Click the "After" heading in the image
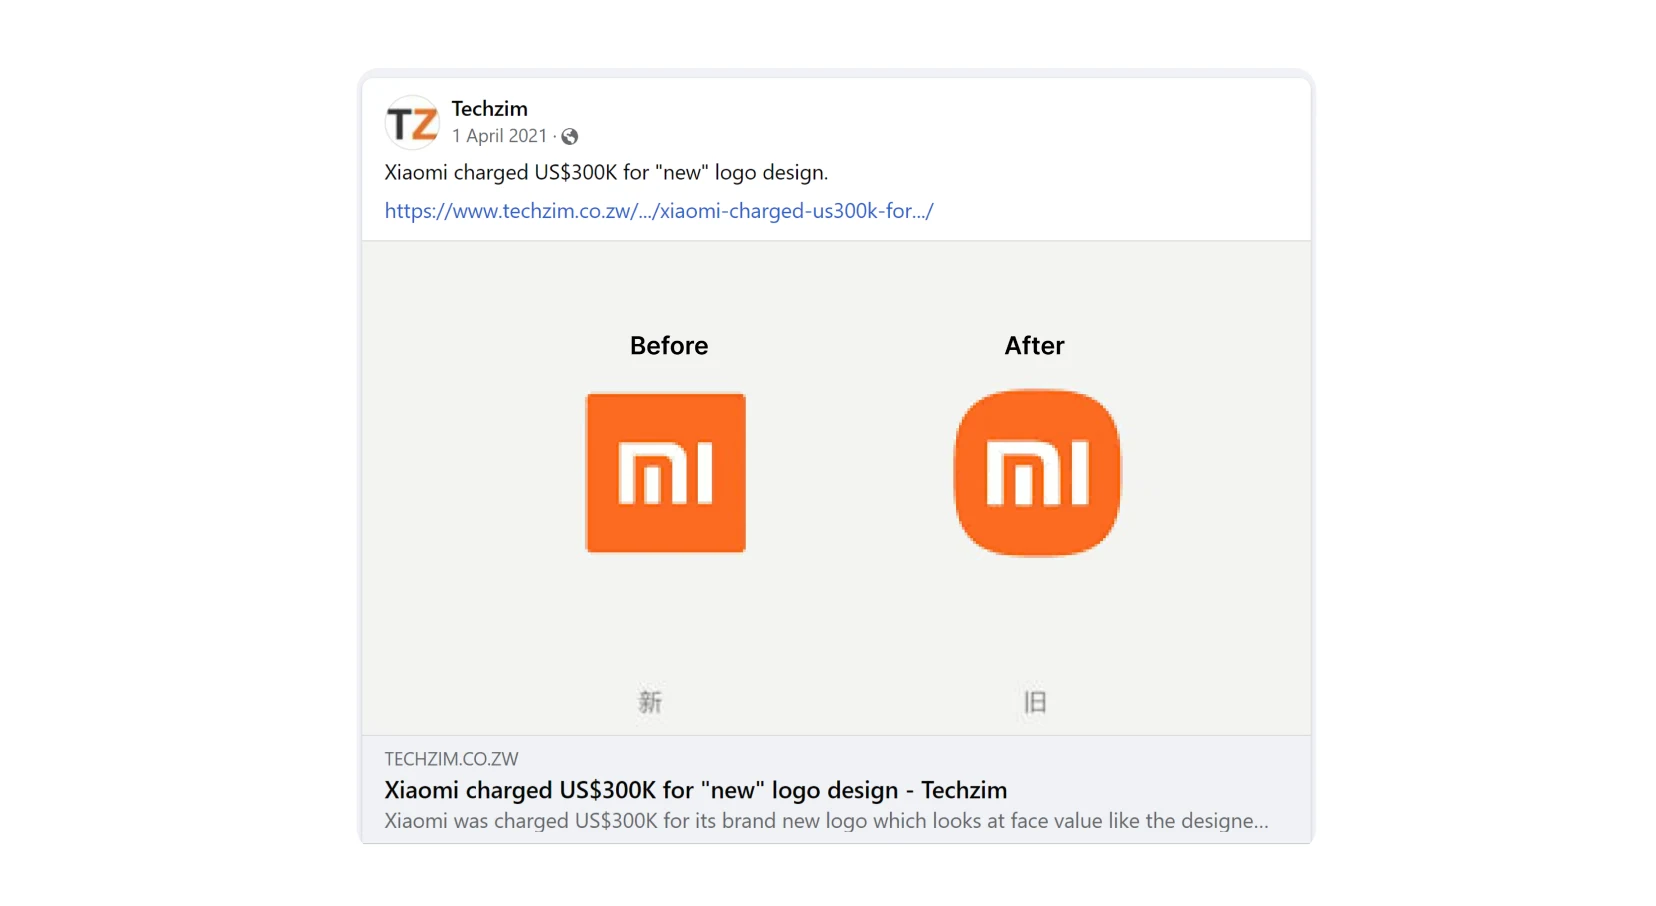1656x906 pixels. point(1035,346)
